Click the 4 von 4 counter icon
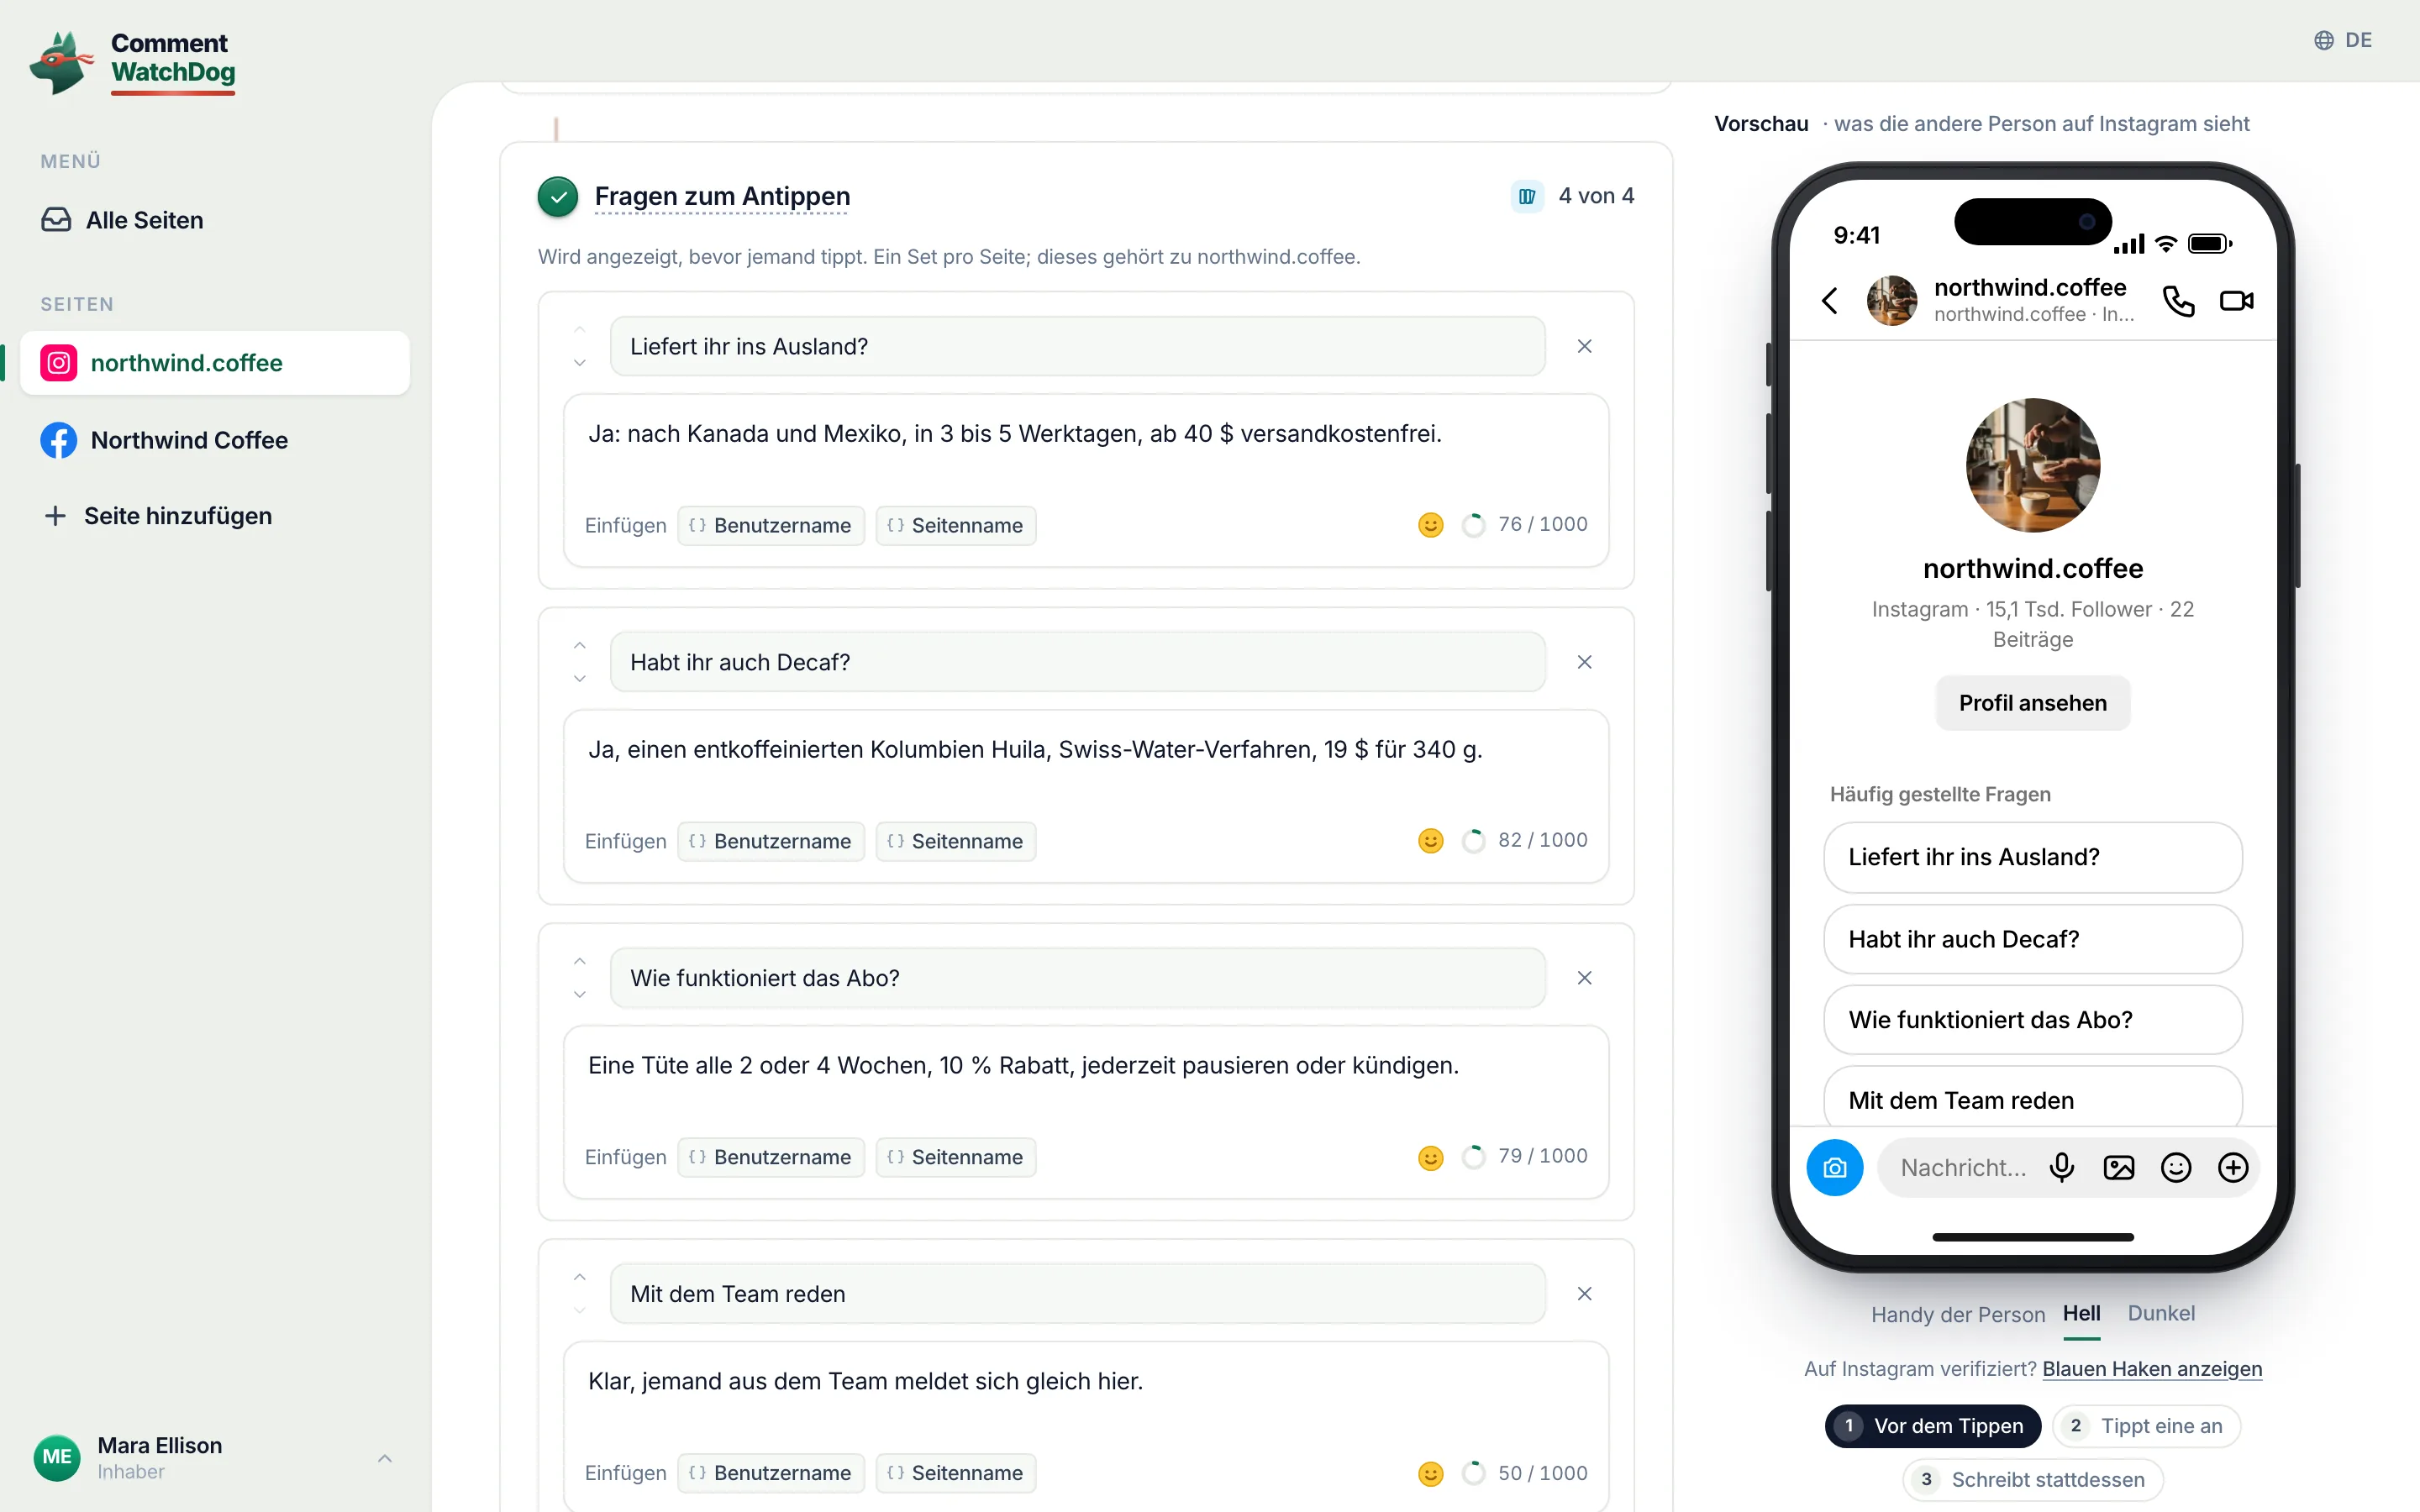The width and height of the screenshot is (2420, 1512). 1527,196
